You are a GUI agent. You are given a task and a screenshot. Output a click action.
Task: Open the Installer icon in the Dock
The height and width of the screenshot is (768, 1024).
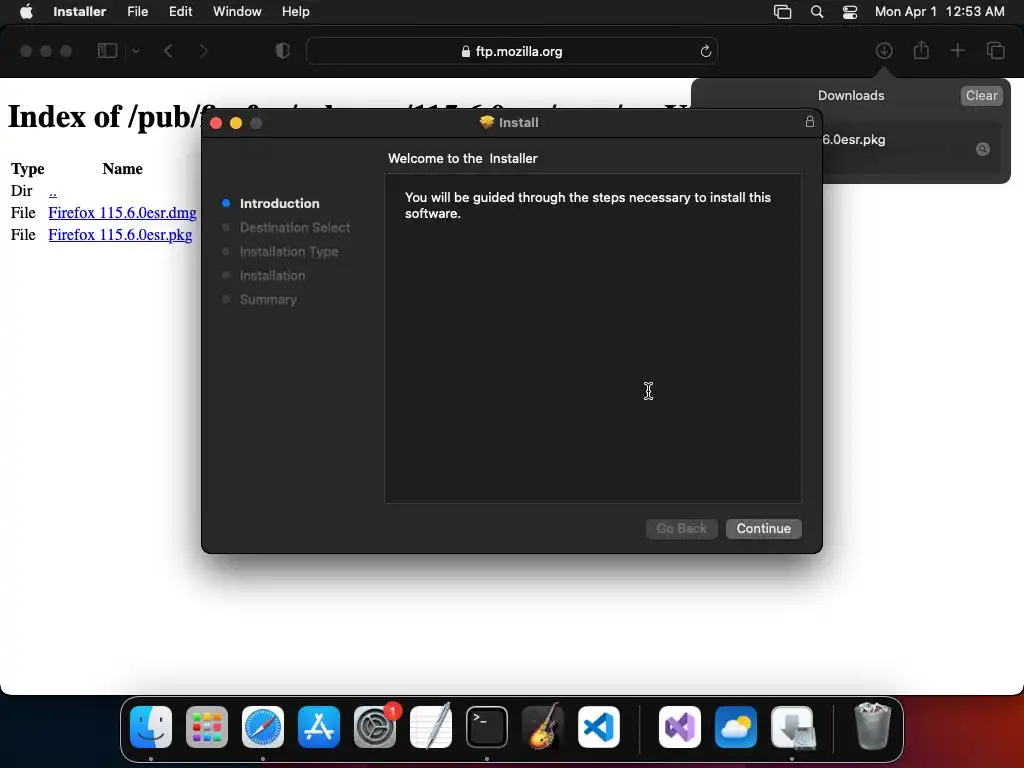792,727
